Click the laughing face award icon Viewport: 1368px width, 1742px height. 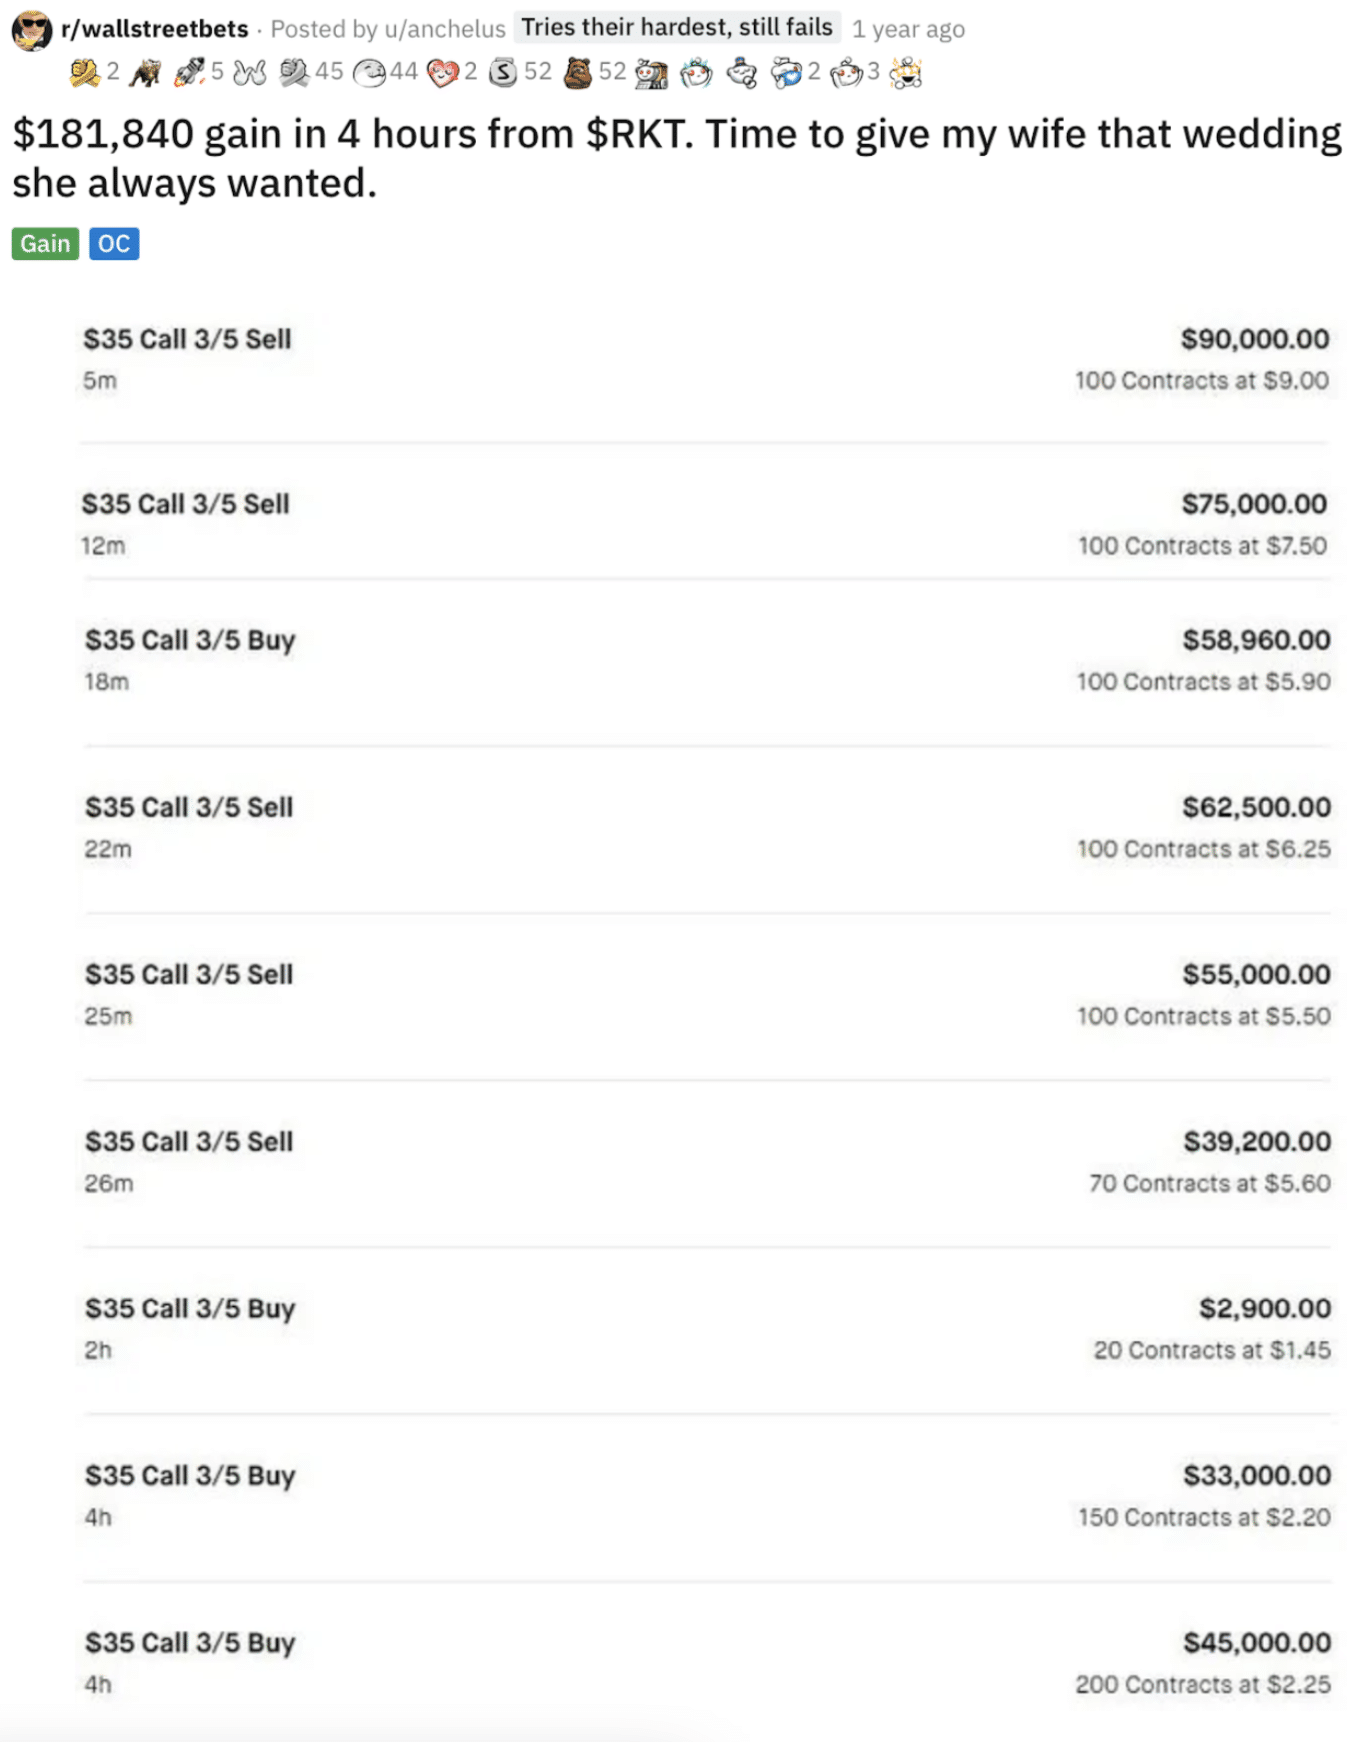point(370,72)
